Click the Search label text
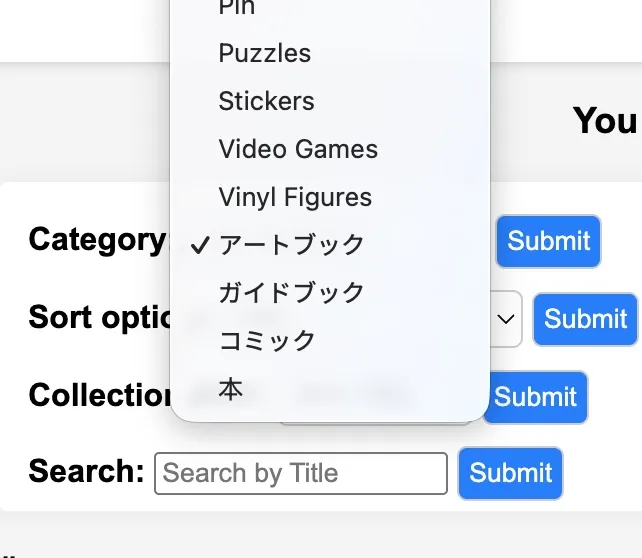642x558 pixels. coord(86,471)
